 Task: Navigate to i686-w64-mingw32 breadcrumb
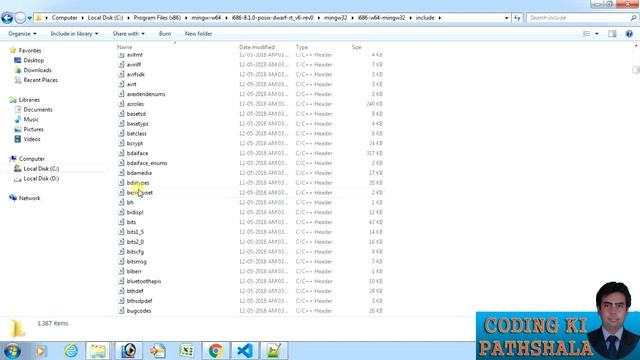382,18
